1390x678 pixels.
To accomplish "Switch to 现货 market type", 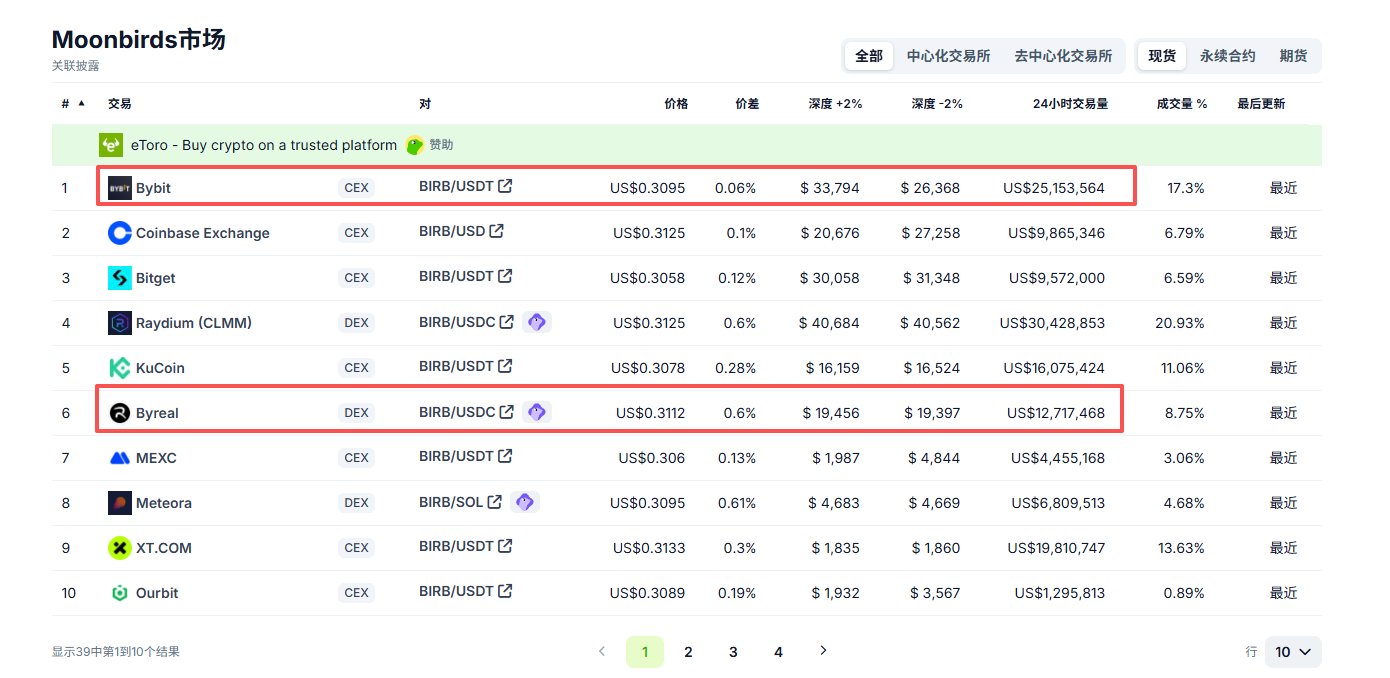I will coord(1162,56).
